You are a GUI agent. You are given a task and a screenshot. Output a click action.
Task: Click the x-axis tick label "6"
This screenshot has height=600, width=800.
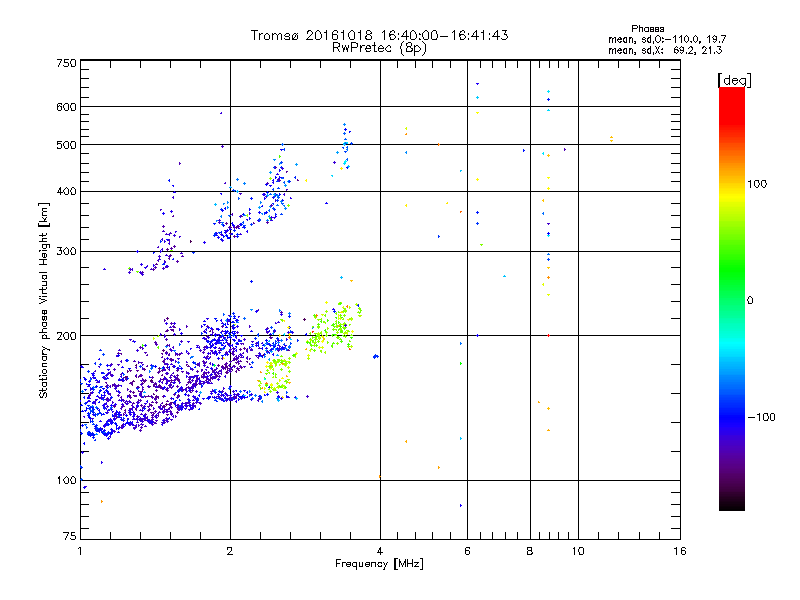click(x=467, y=551)
